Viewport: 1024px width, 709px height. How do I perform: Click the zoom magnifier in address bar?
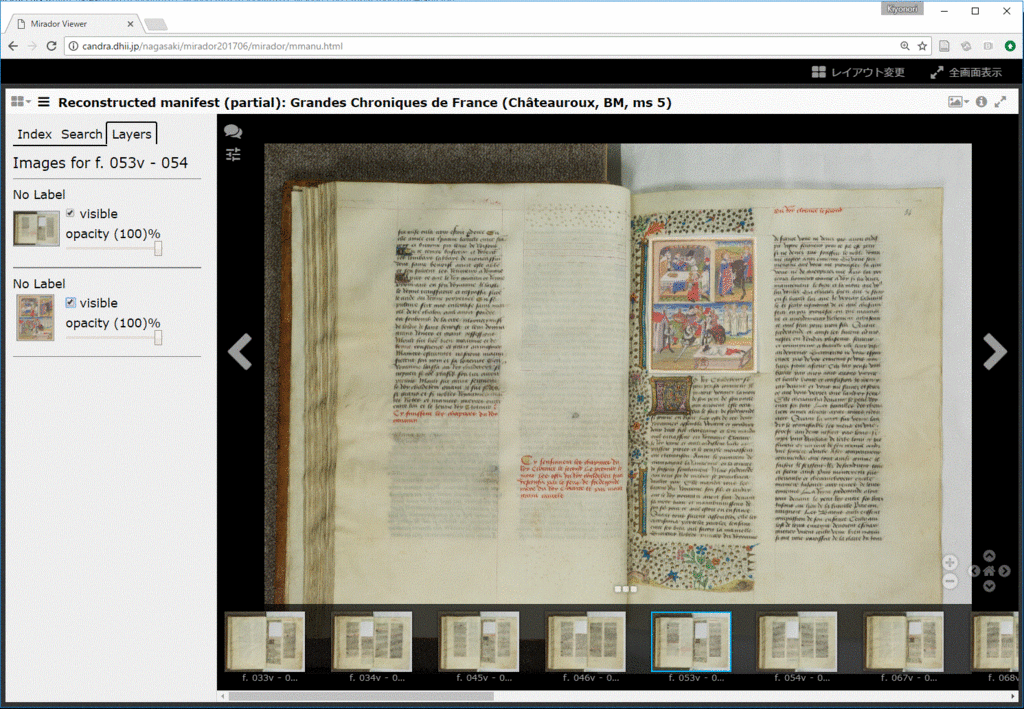tap(904, 46)
